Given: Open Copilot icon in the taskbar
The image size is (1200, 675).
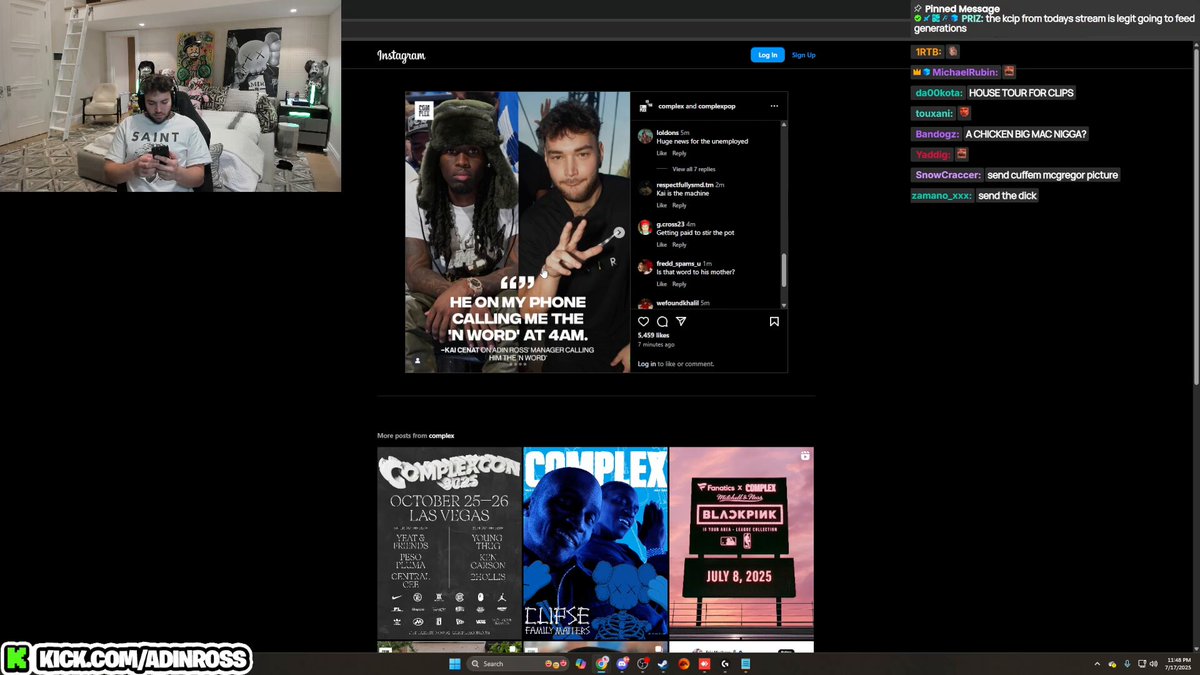Looking at the screenshot, I should point(581,664).
